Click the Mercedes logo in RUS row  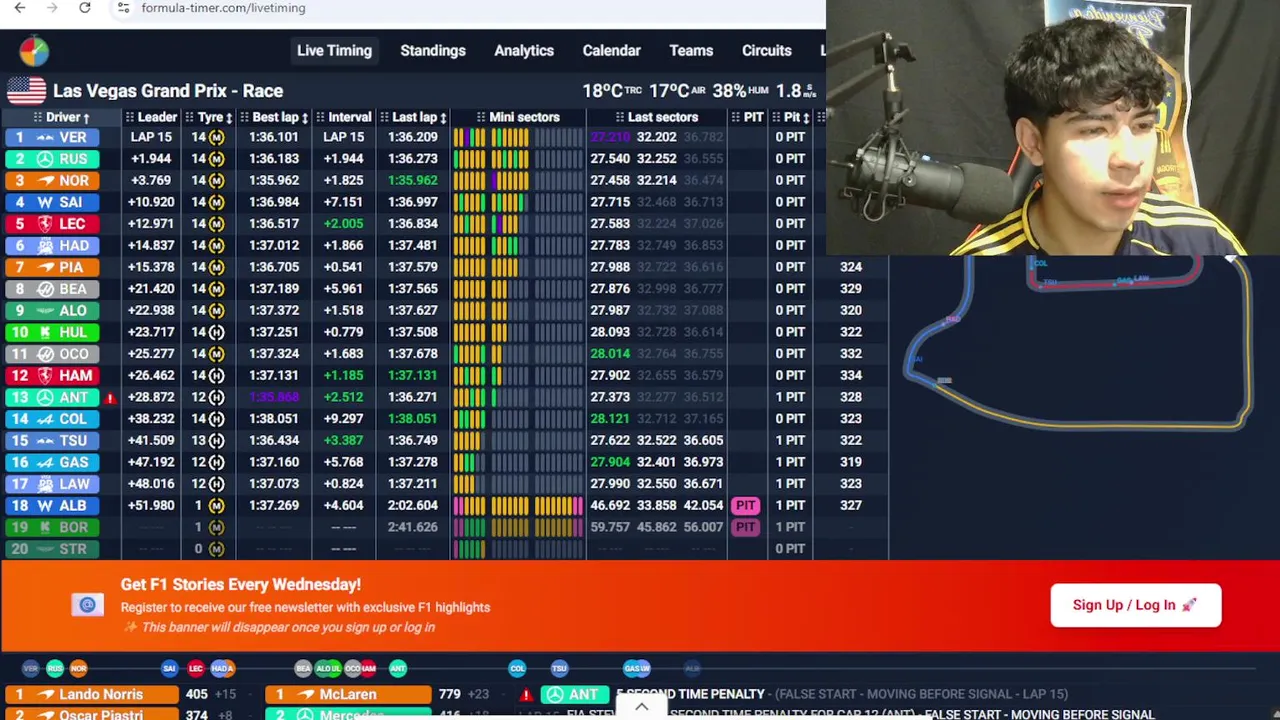point(45,159)
